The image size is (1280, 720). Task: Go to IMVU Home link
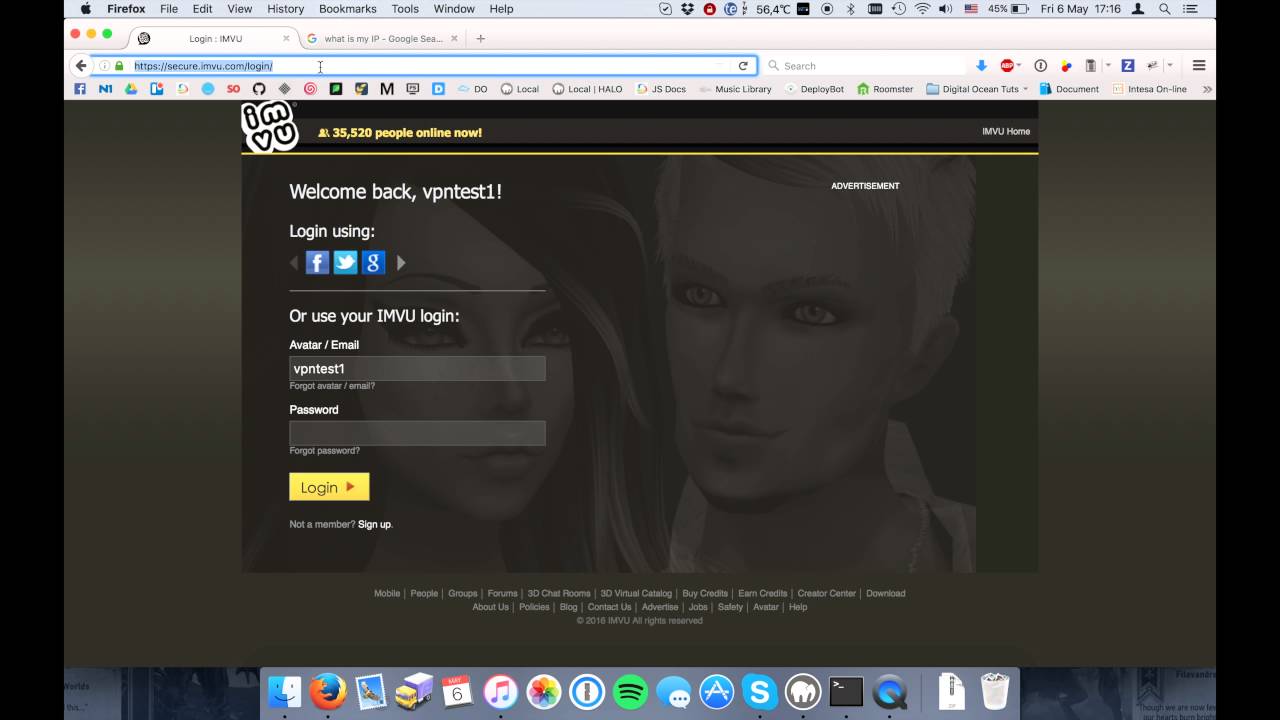pos(1006,131)
